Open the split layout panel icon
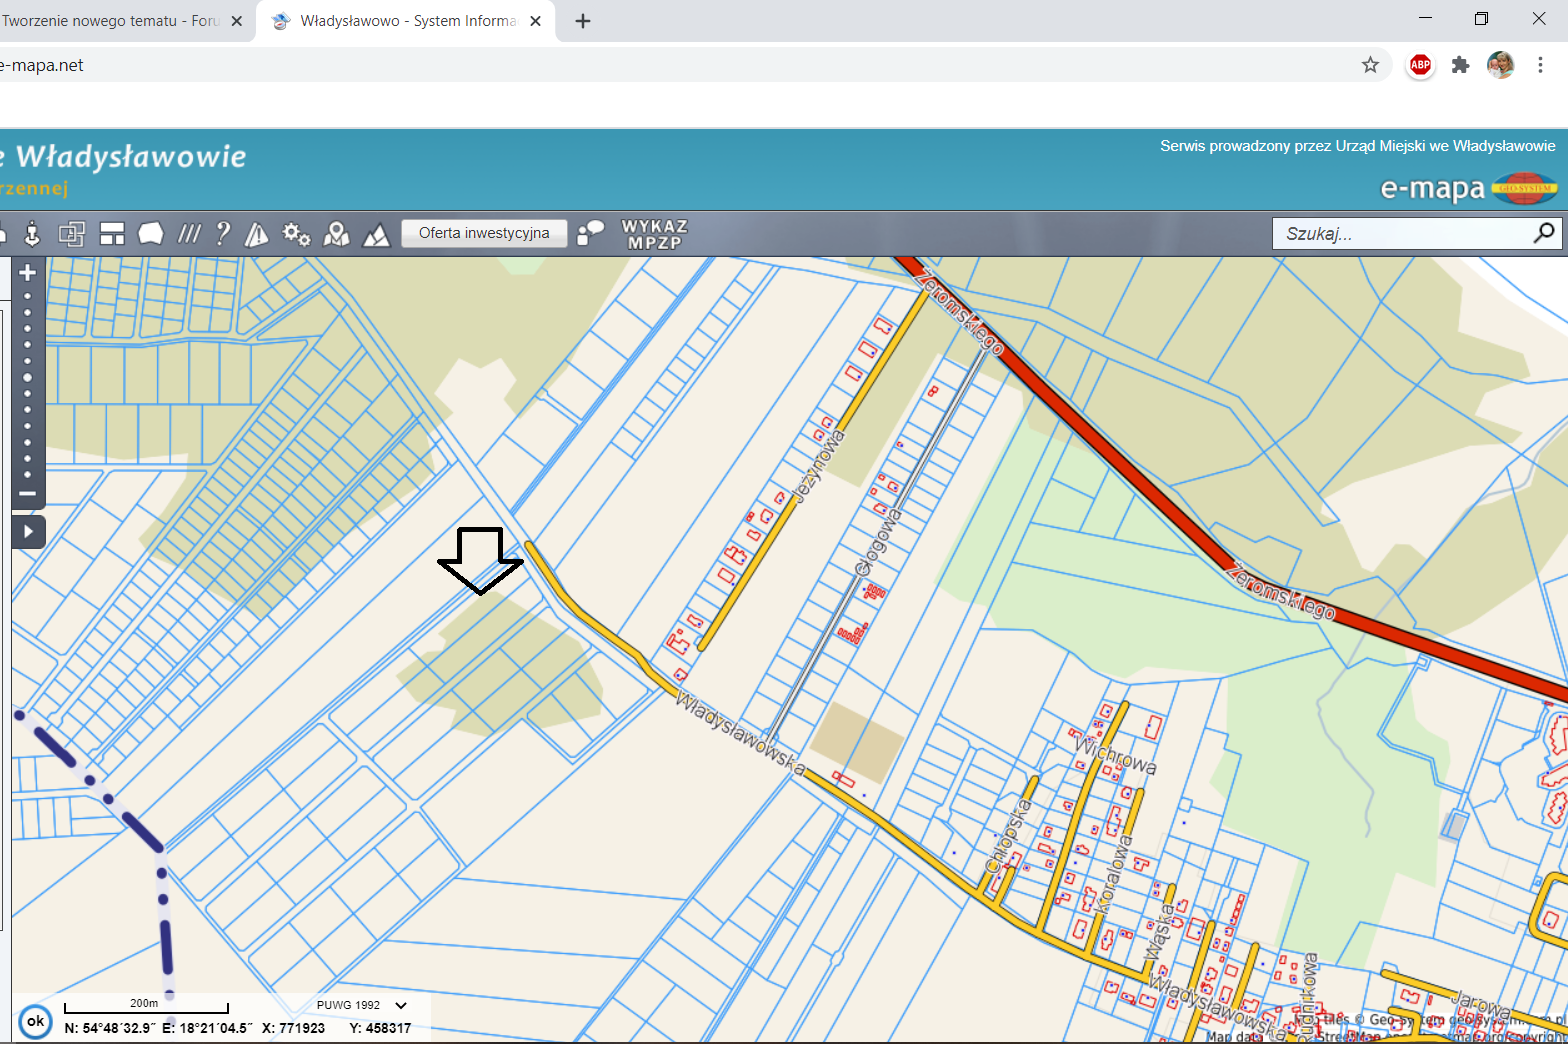 tap(112, 234)
